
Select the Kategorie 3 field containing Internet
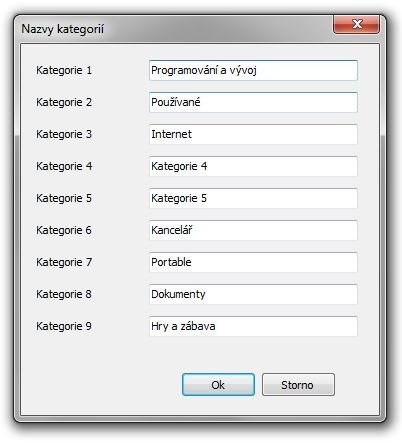pos(253,134)
